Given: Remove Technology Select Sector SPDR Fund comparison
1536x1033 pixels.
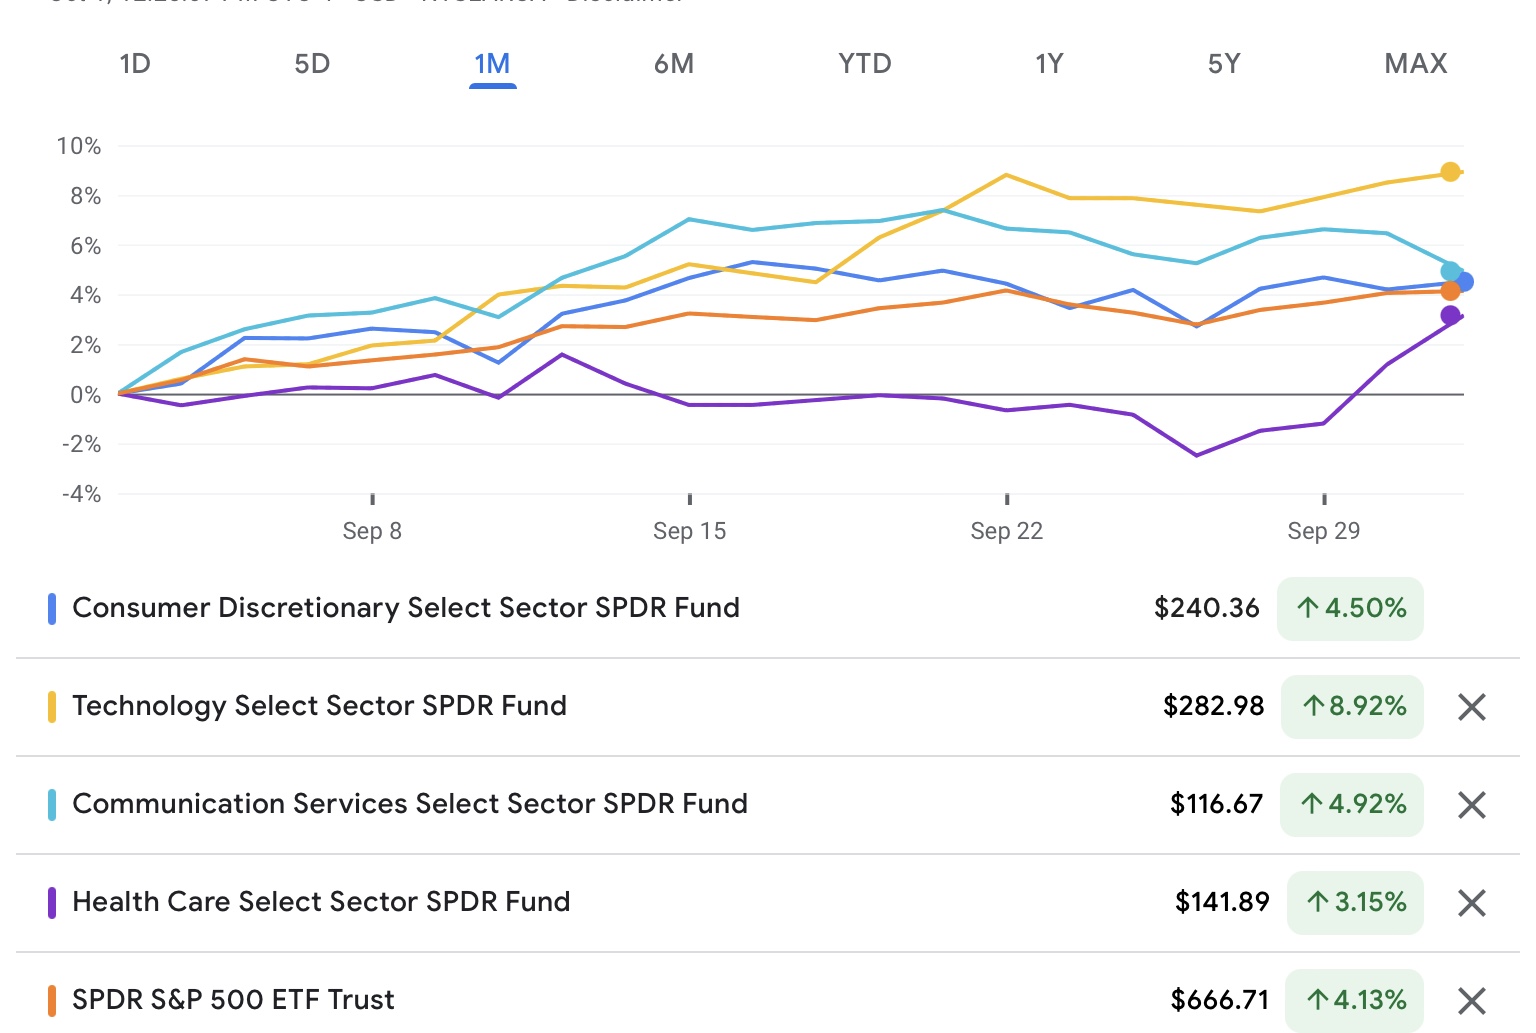Looking at the screenshot, I should [1471, 707].
